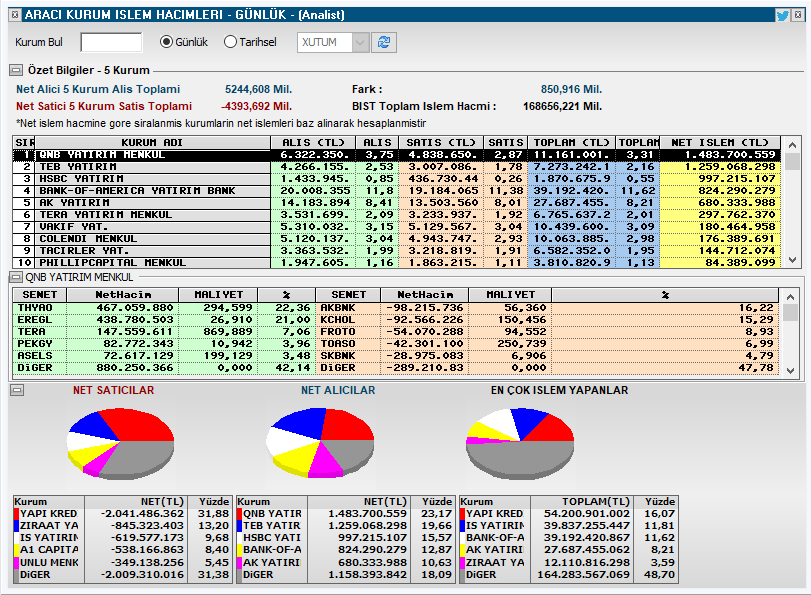Collapse the pie charts section
Image resolution: width=811 pixels, height=595 pixels.
tap(17, 390)
